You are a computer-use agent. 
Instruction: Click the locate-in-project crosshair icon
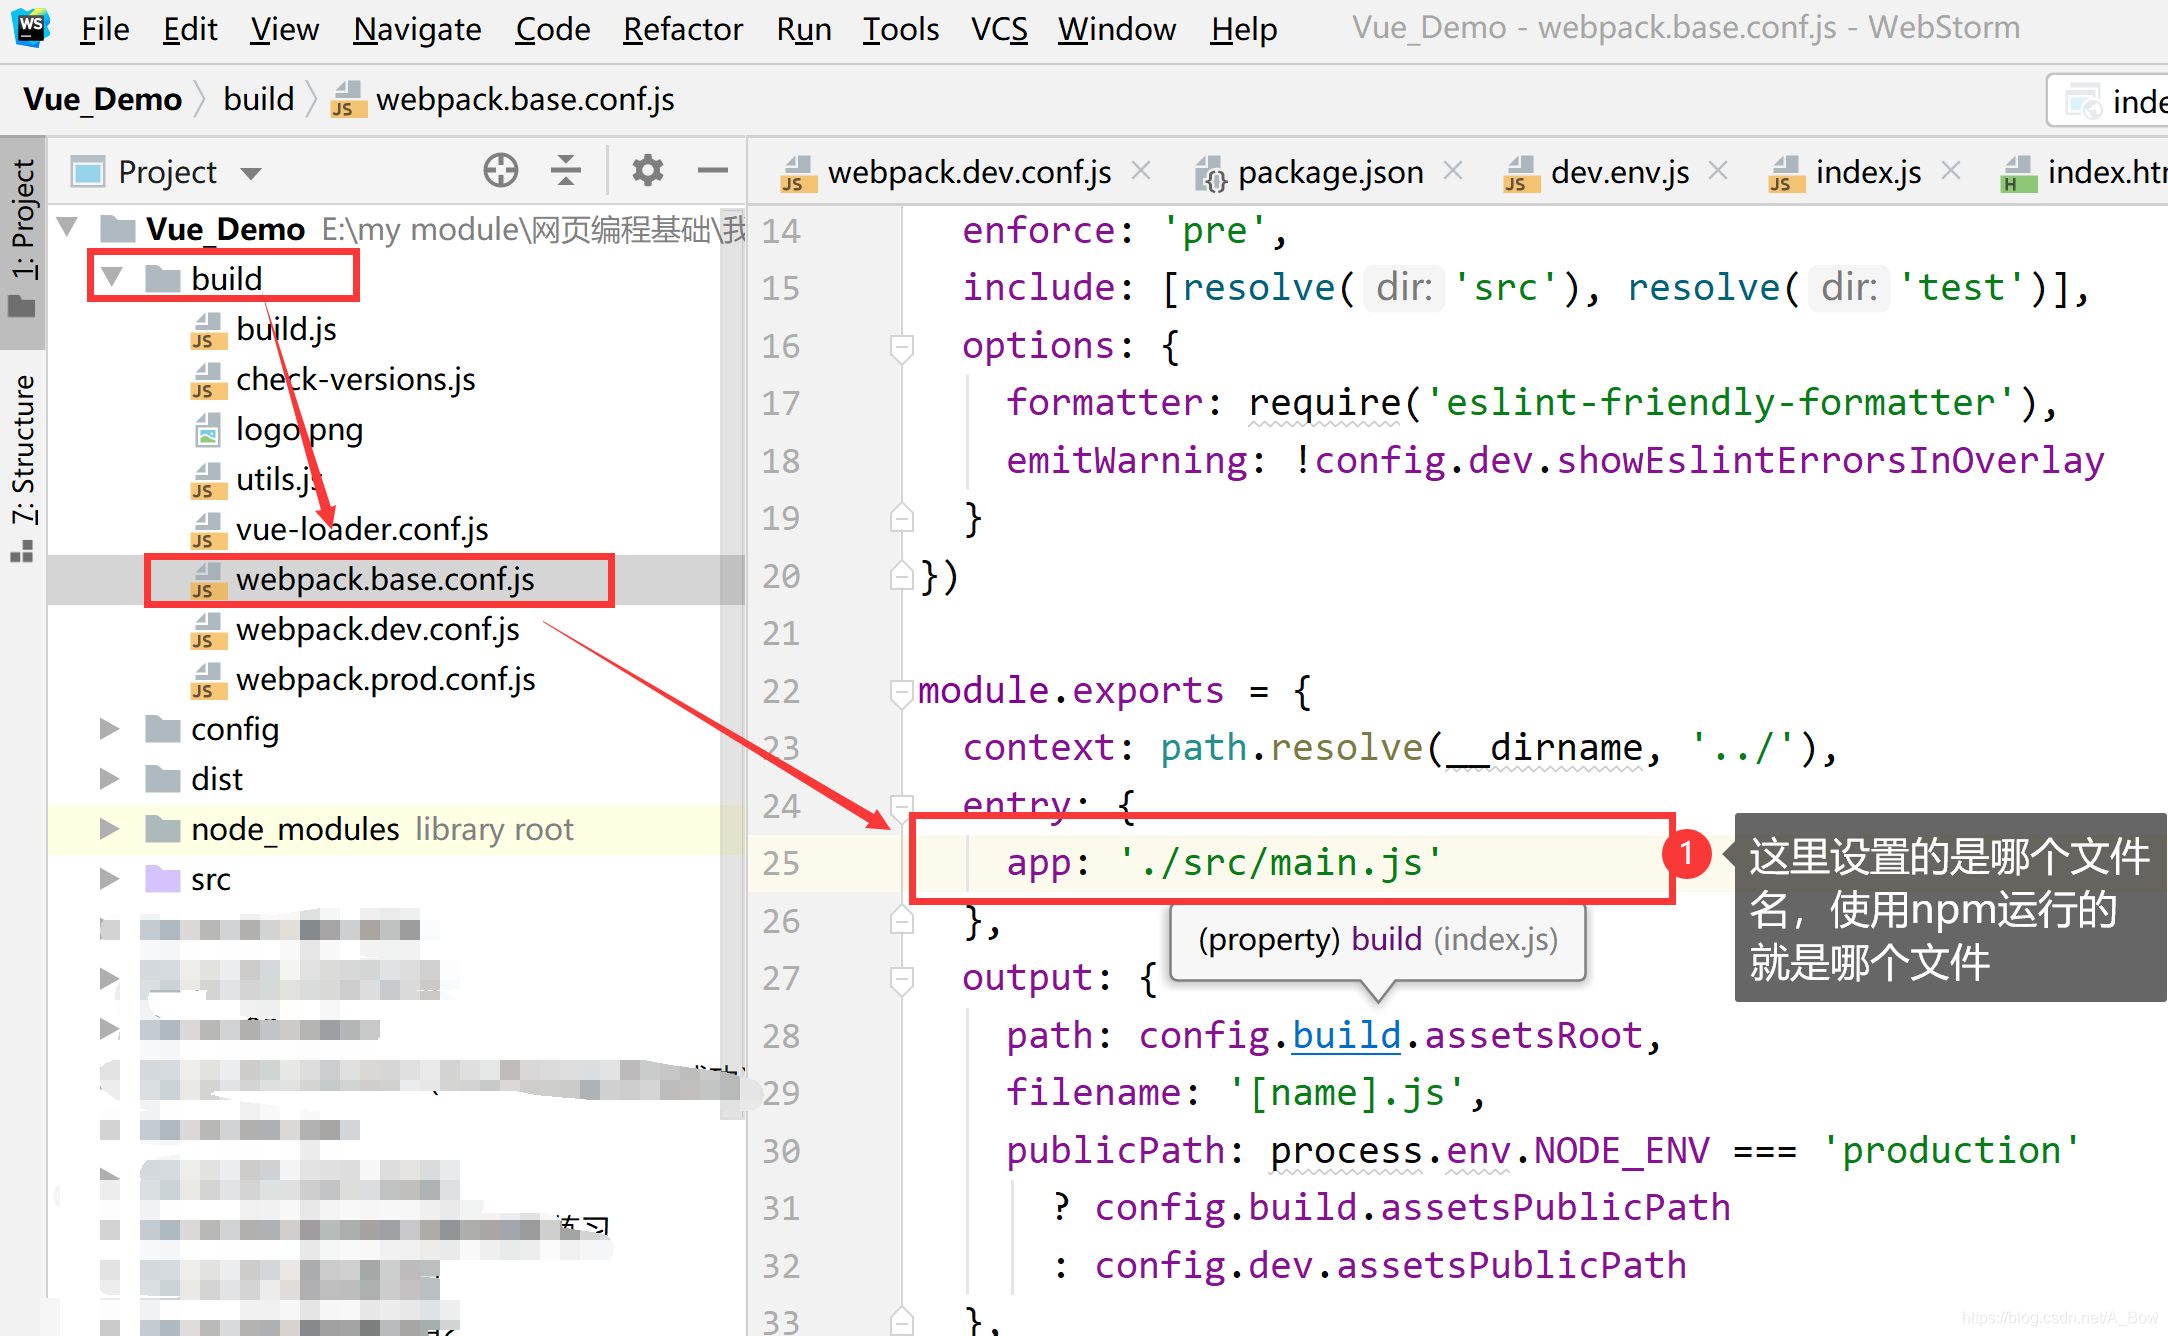[501, 171]
